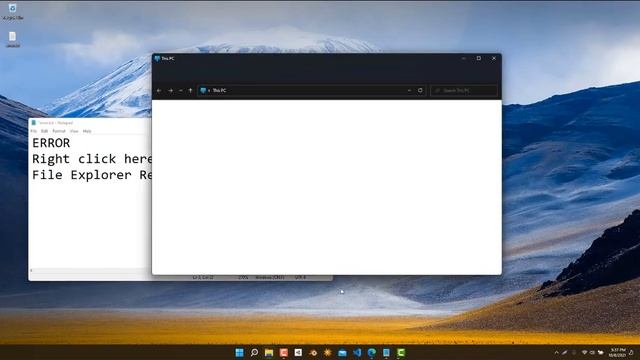Open Notepad File menu
The height and width of the screenshot is (360, 640).
[33, 131]
